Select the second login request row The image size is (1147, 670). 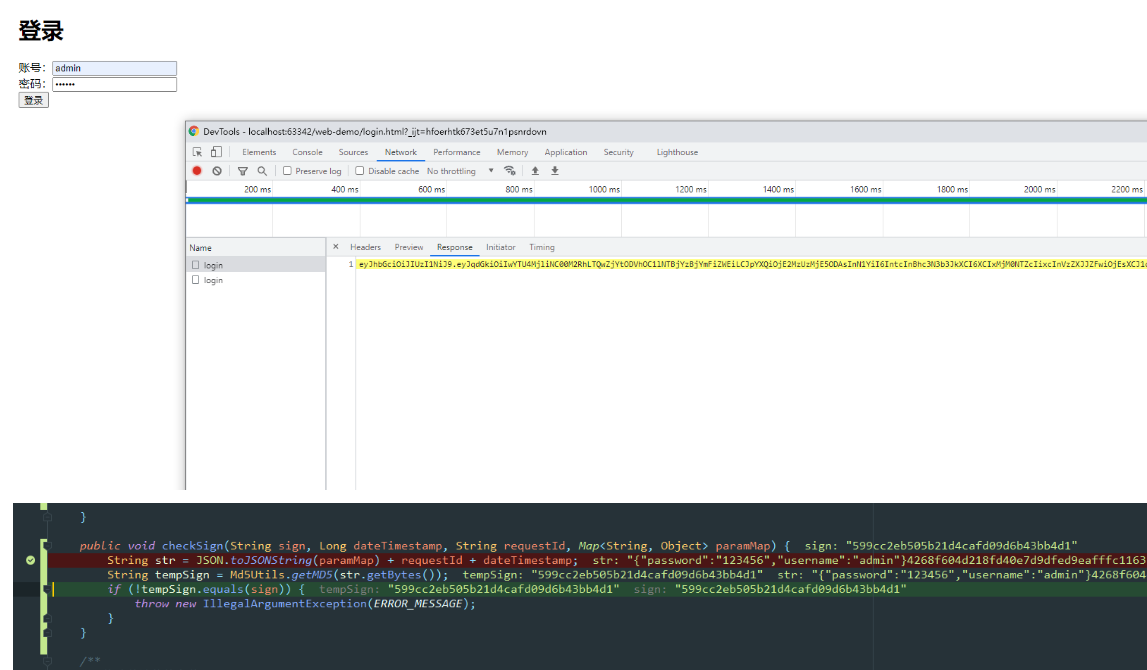tap(255, 280)
